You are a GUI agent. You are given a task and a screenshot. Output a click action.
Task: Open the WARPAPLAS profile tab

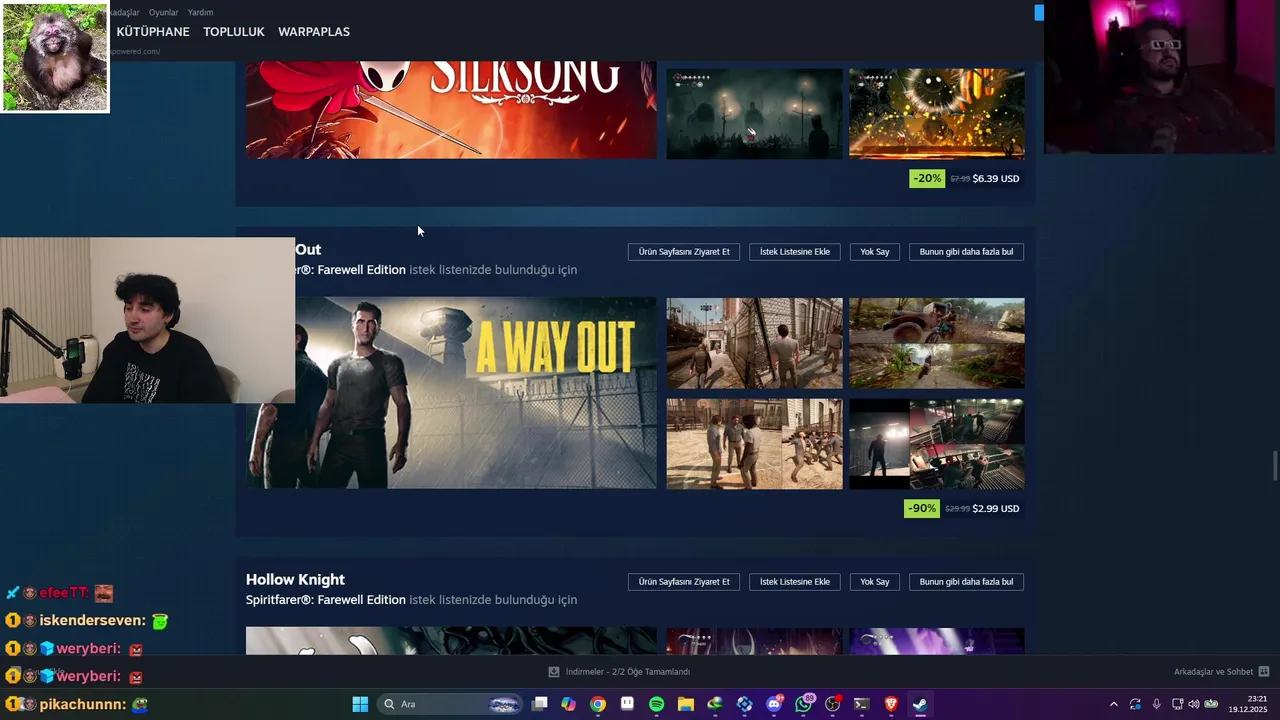tap(314, 32)
